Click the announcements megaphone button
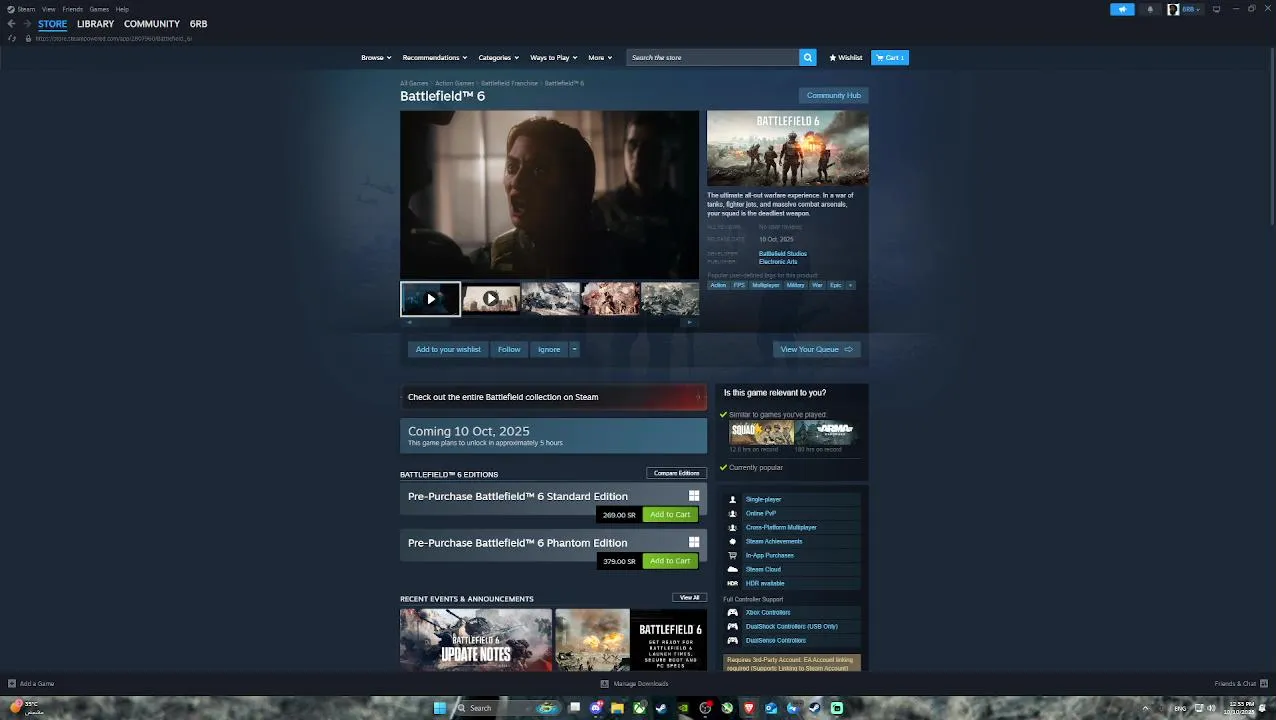This screenshot has height=720, width=1276. coord(1122,9)
